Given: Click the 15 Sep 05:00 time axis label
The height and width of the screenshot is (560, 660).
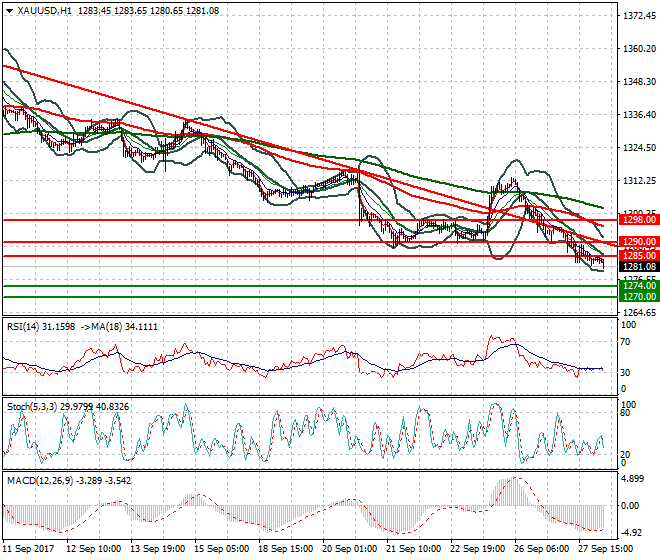Looking at the screenshot, I should click(221, 549).
